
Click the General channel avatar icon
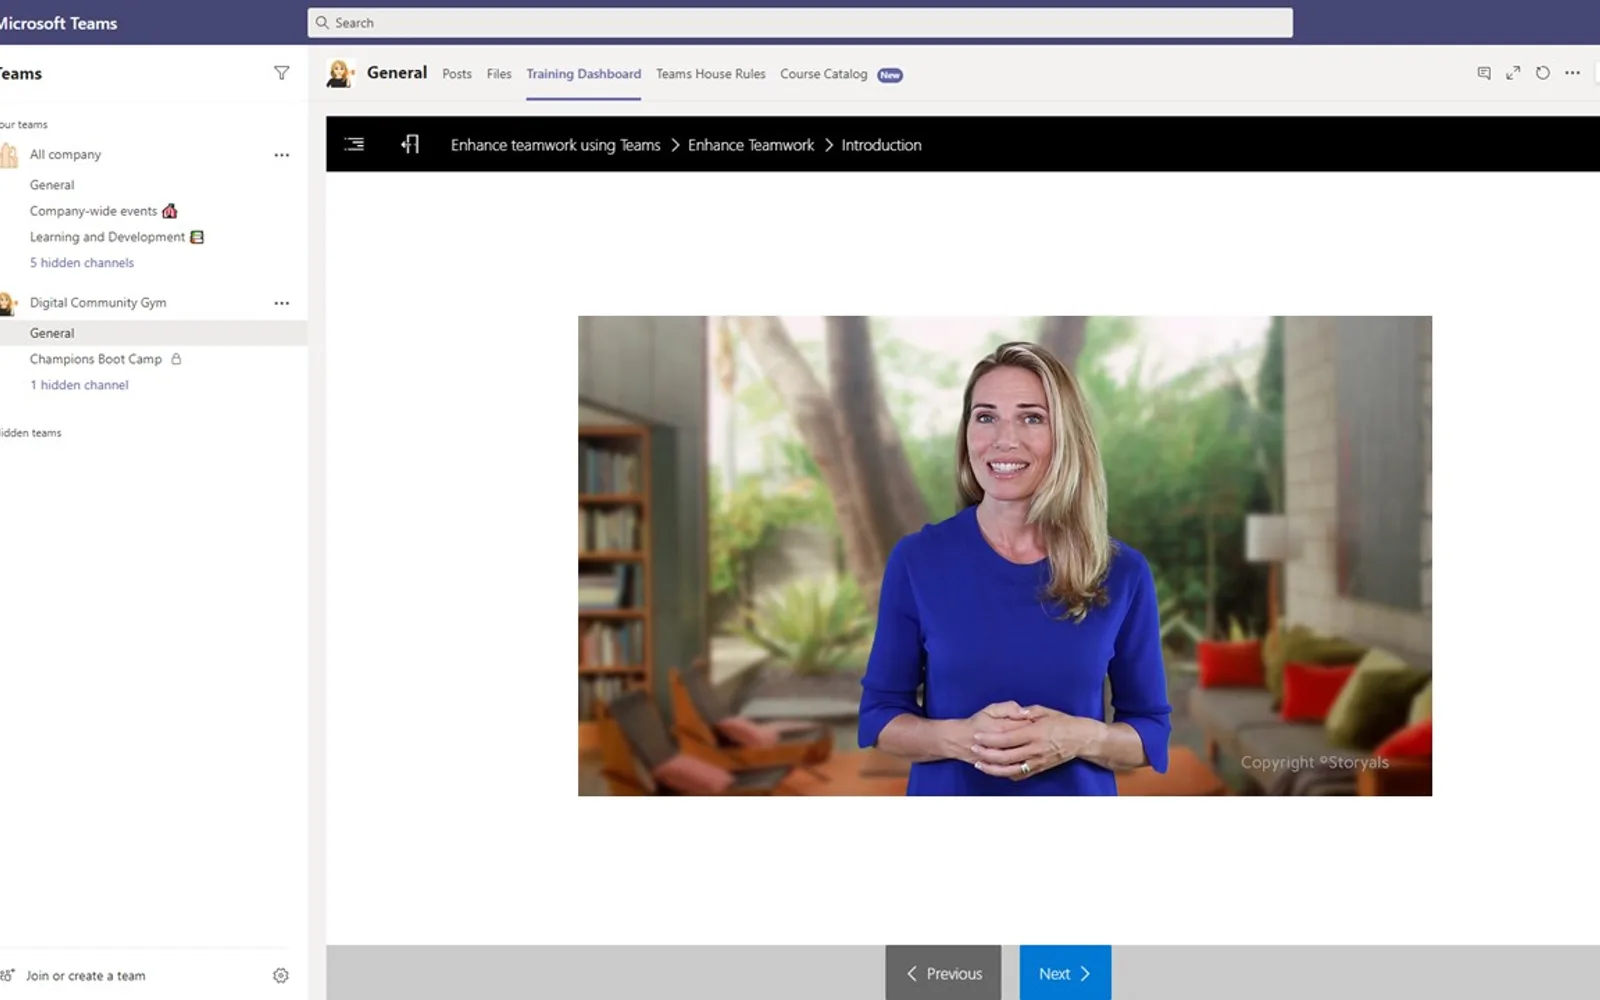(x=340, y=73)
